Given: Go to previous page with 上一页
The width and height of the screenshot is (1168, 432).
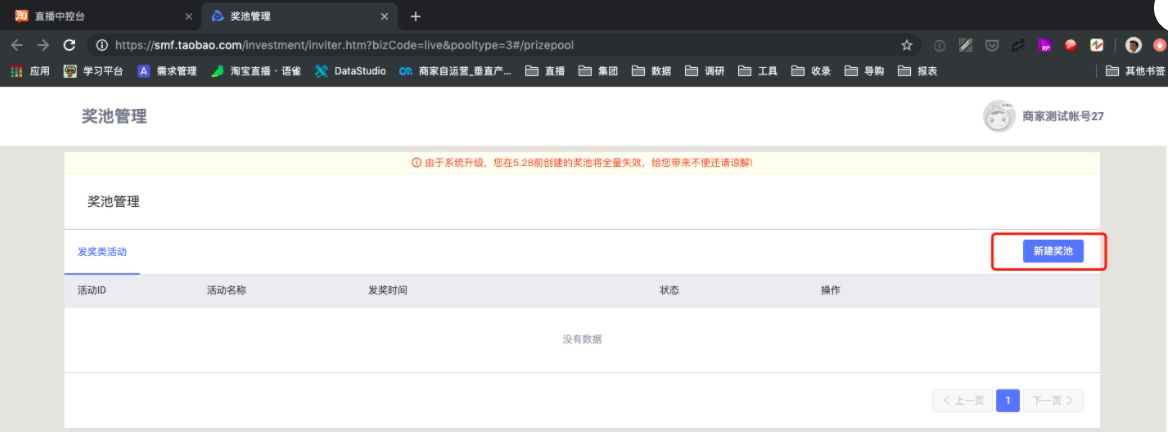Looking at the screenshot, I should (961, 401).
